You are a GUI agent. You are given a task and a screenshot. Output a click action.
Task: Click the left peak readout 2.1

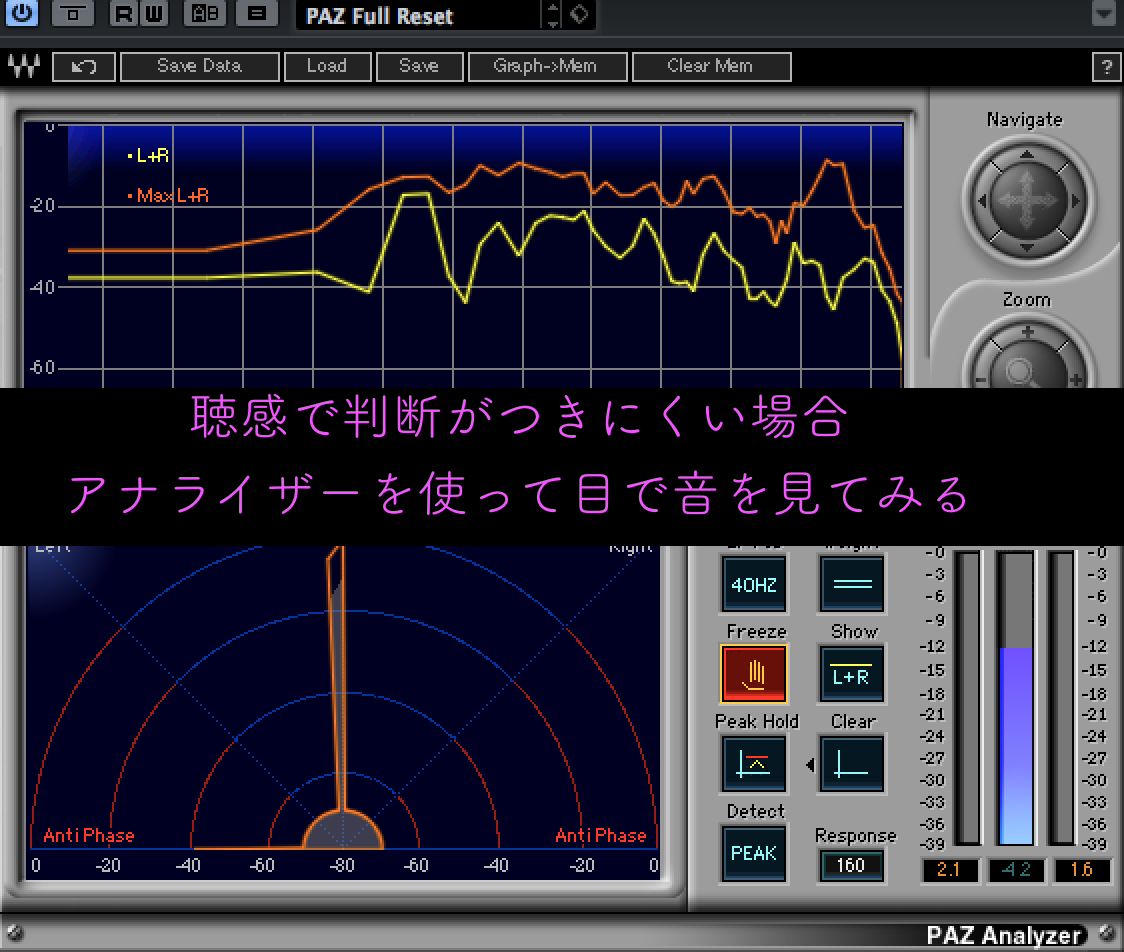(x=950, y=870)
